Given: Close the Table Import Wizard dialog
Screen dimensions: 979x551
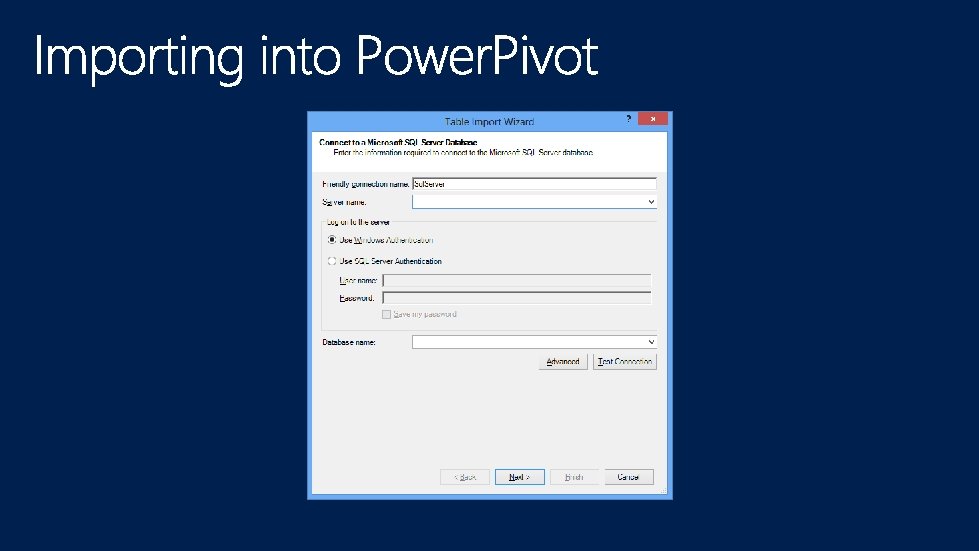Looking at the screenshot, I should point(652,119).
